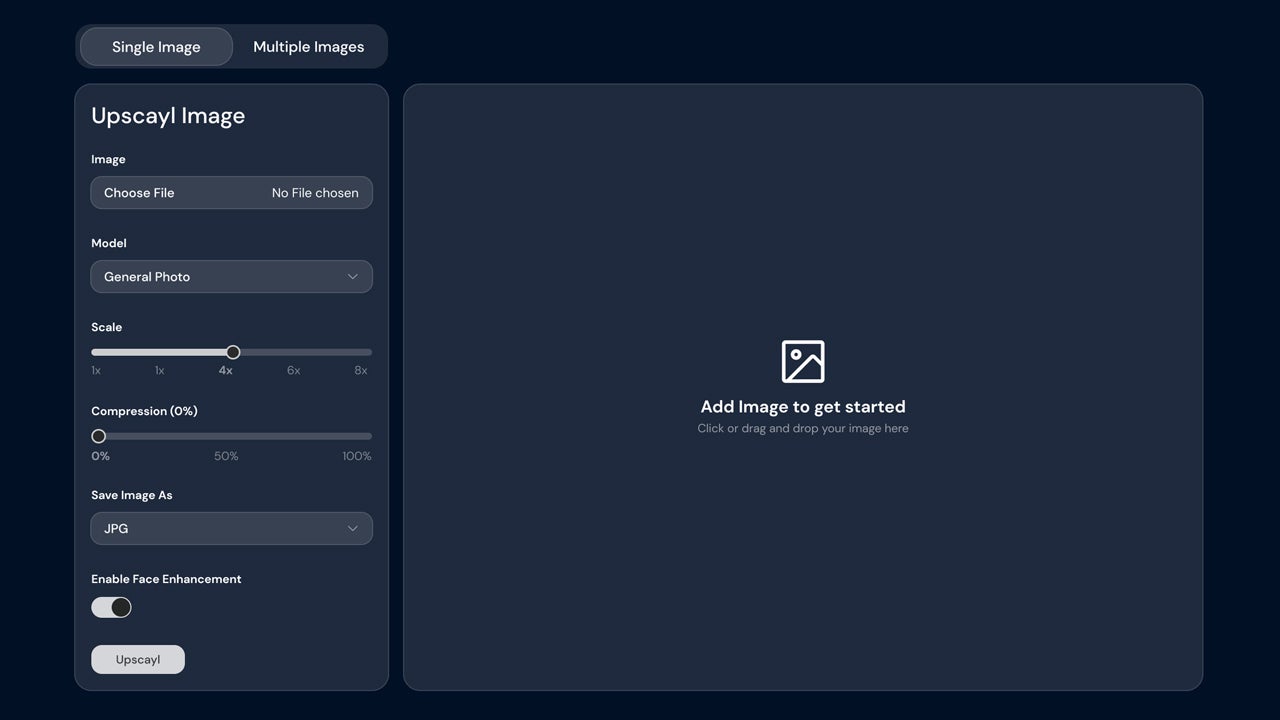Click the 'No File chosen' text
The height and width of the screenshot is (720, 1280).
click(315, 193)
